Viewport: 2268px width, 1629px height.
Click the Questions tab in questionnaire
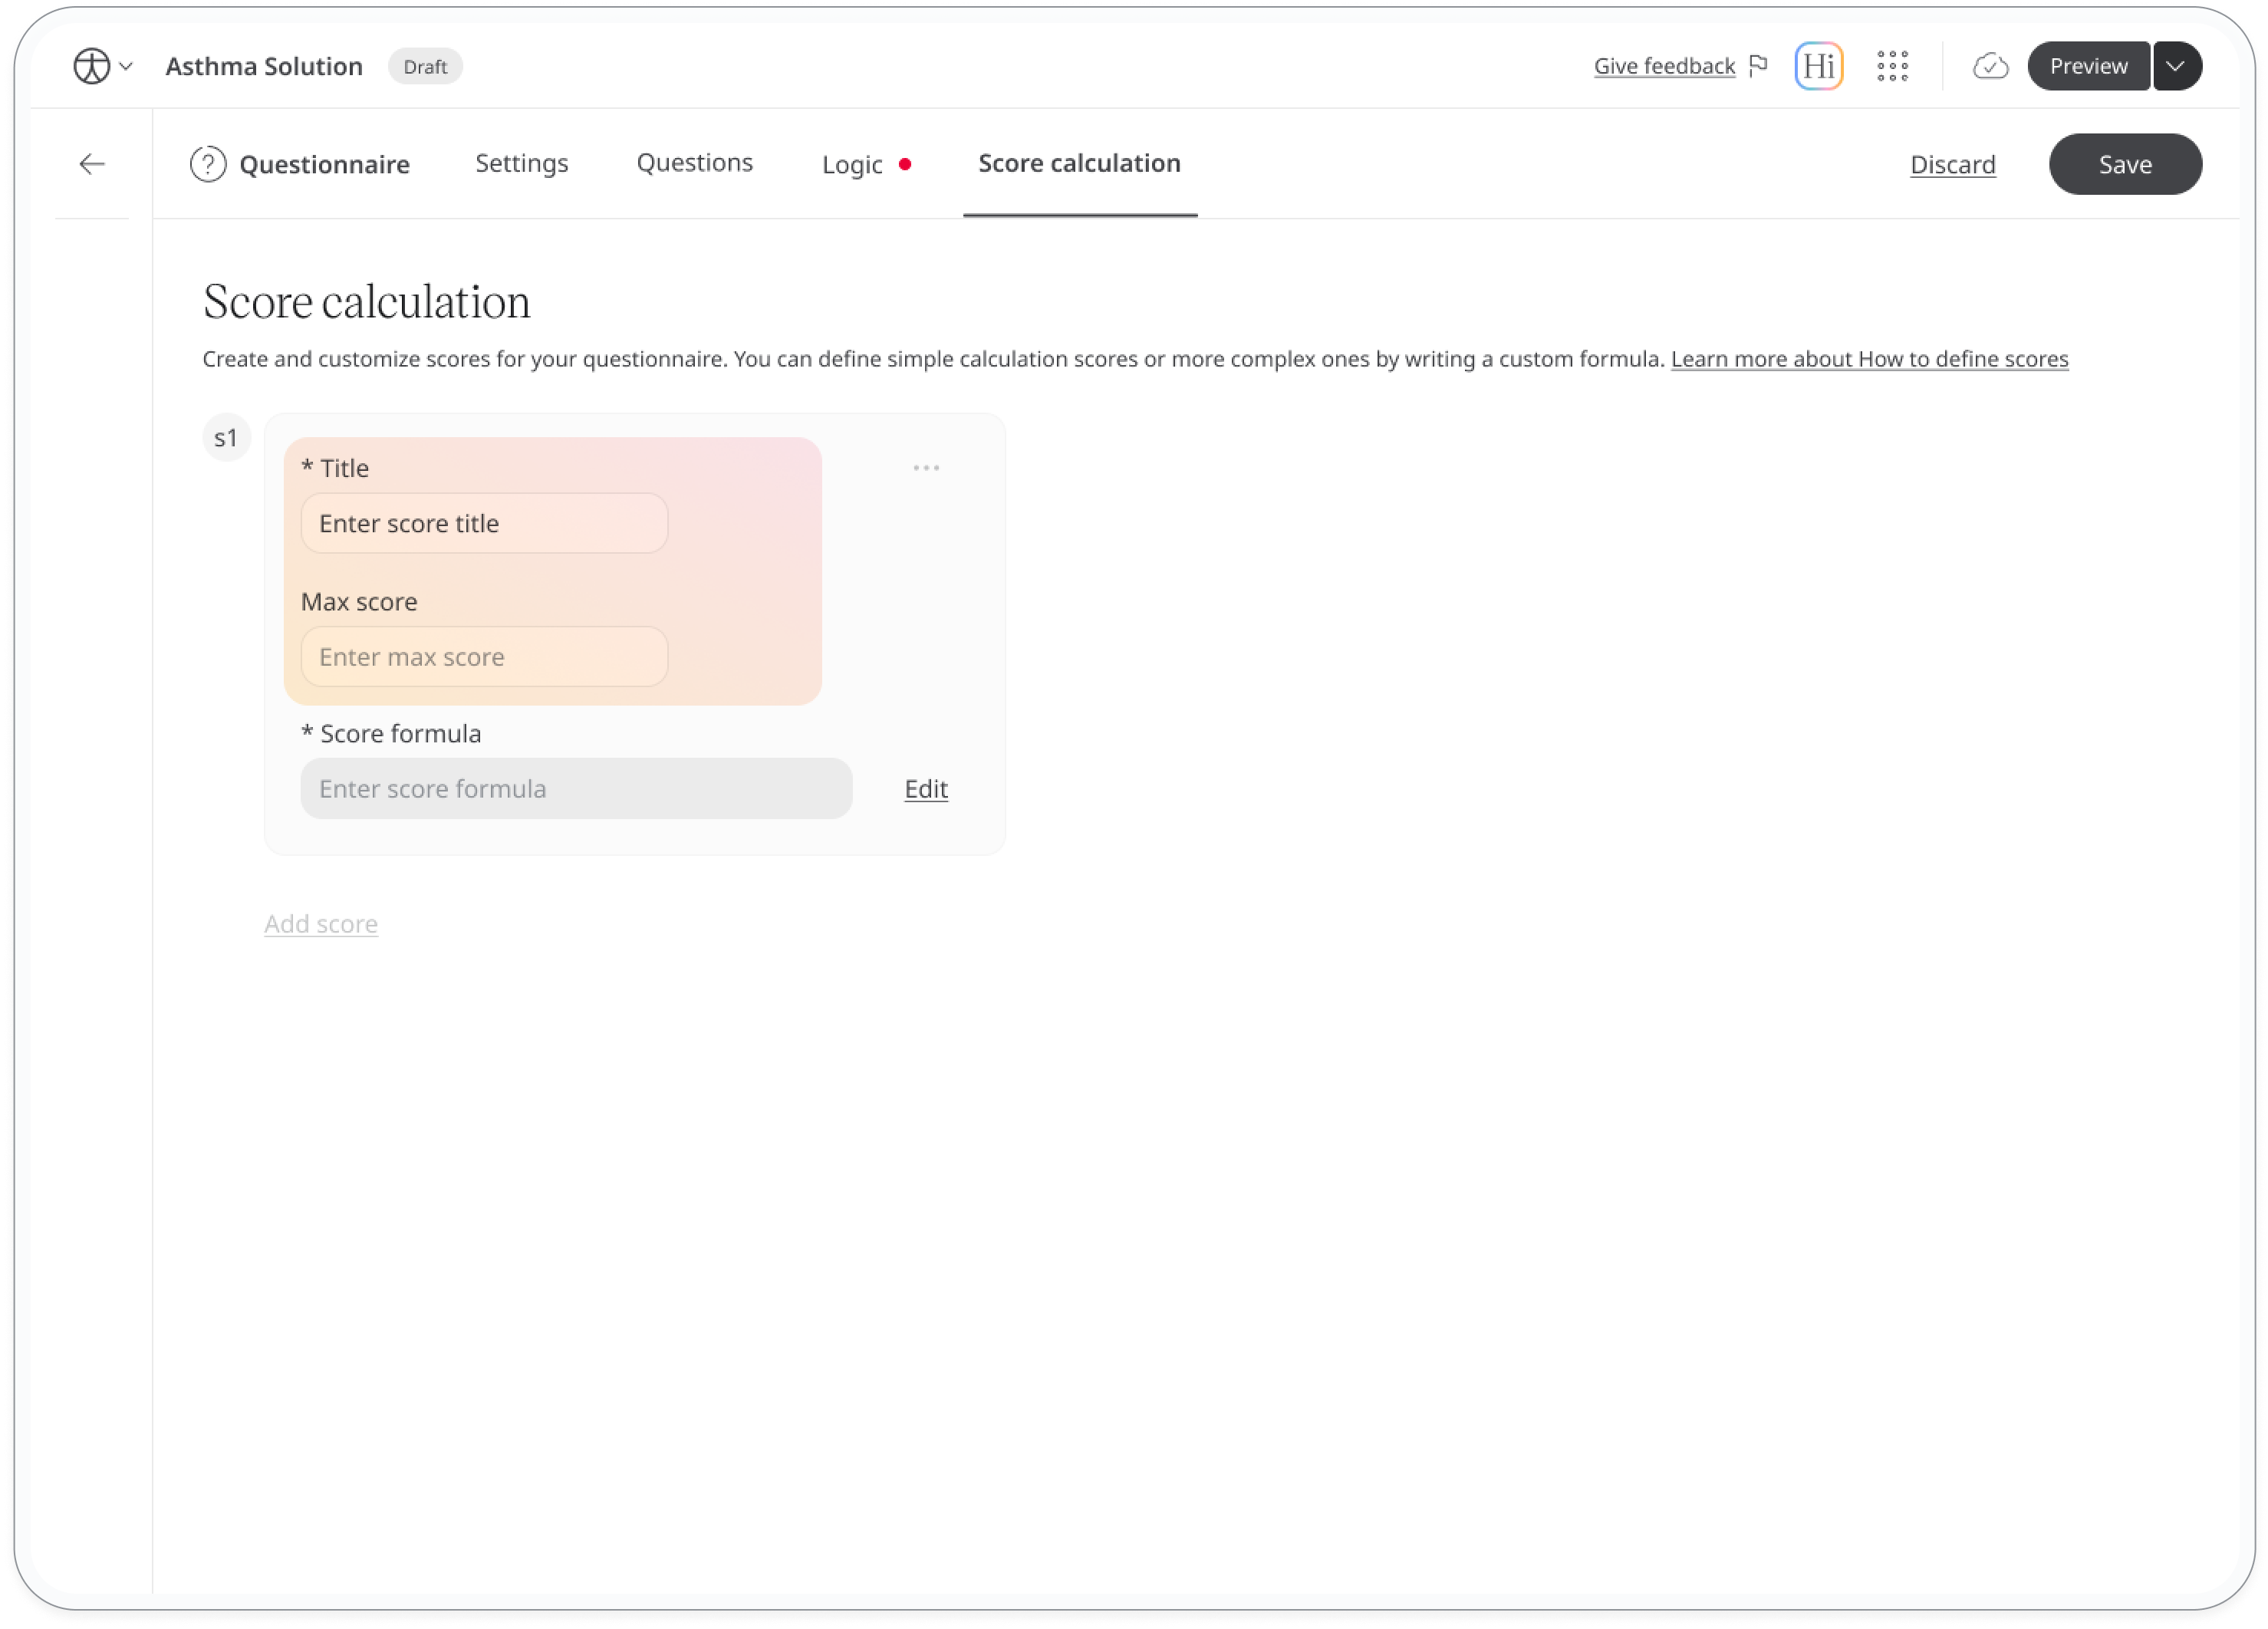(x=694, y=162)
